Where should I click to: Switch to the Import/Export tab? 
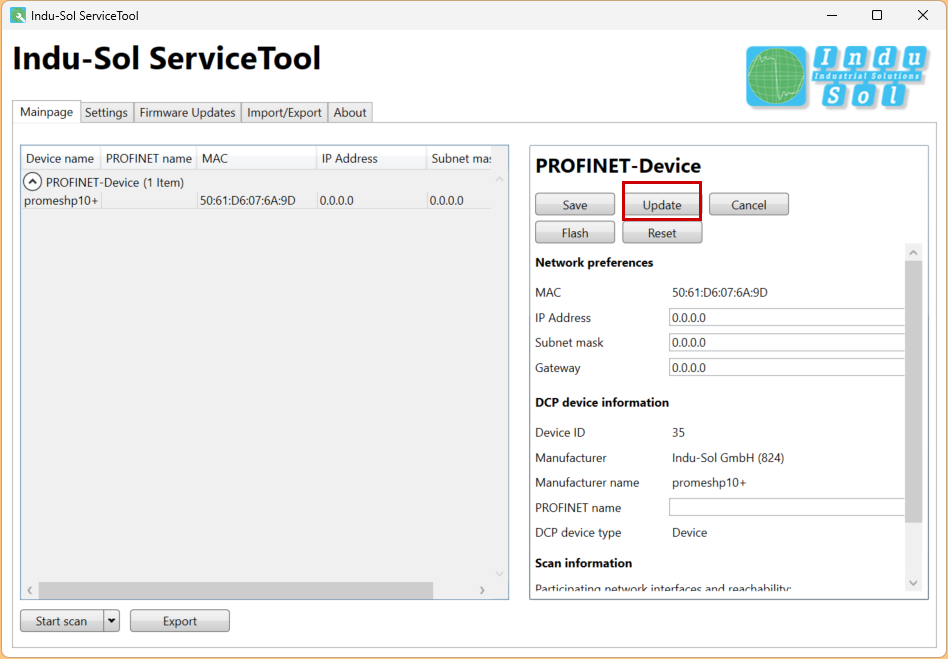pos(284,112)
